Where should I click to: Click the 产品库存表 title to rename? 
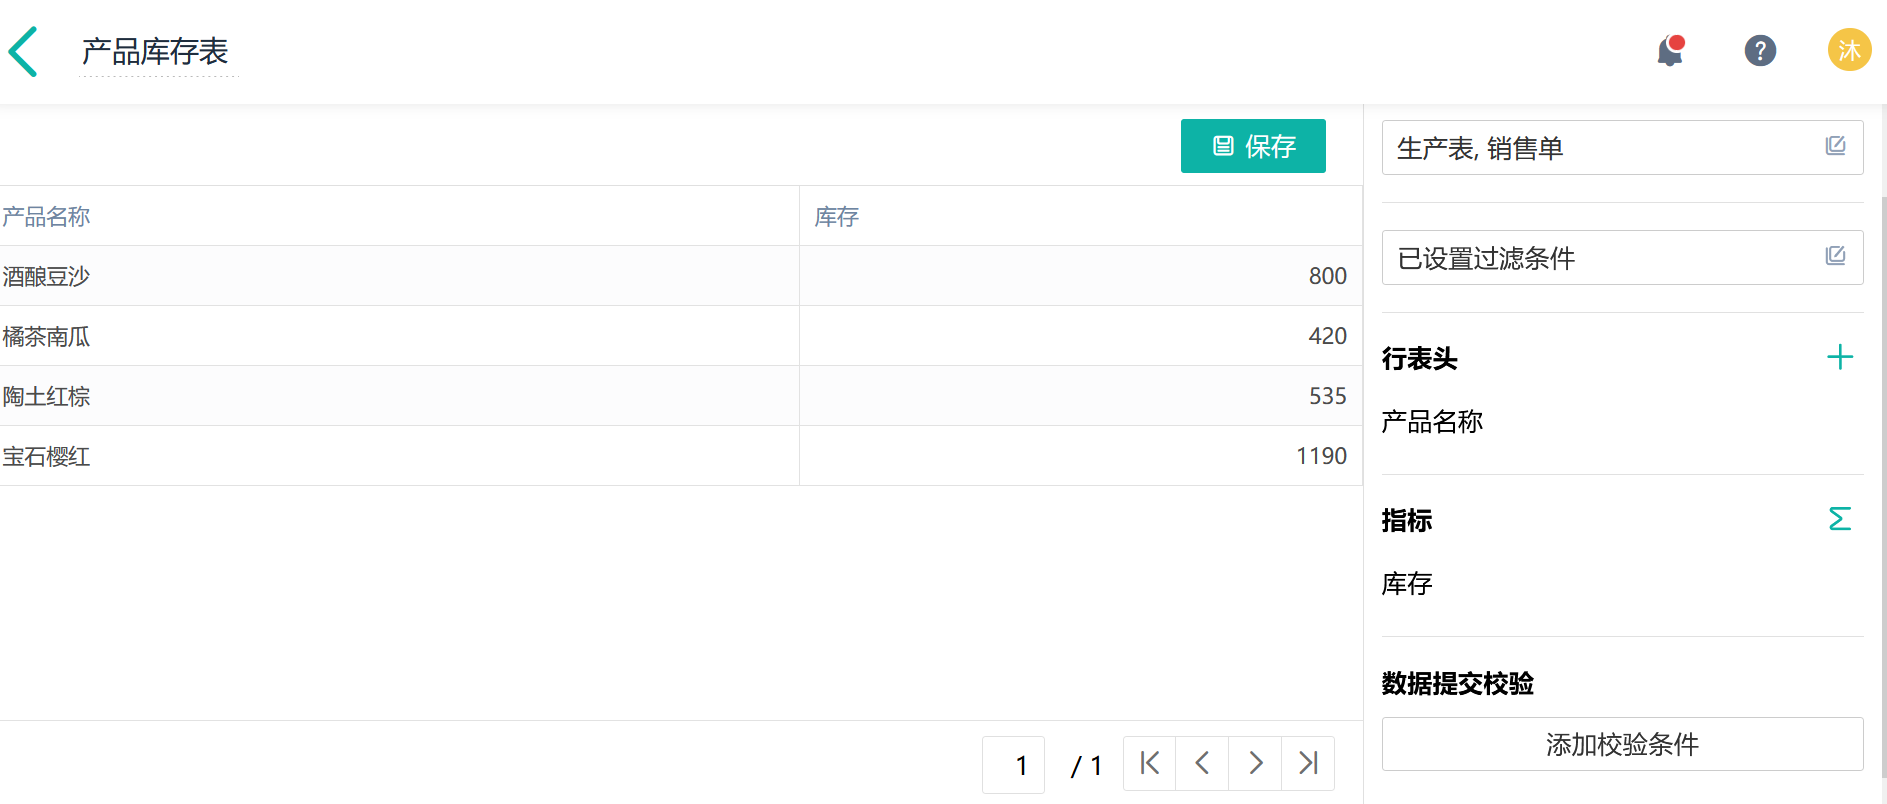click(x=155, y=52)
